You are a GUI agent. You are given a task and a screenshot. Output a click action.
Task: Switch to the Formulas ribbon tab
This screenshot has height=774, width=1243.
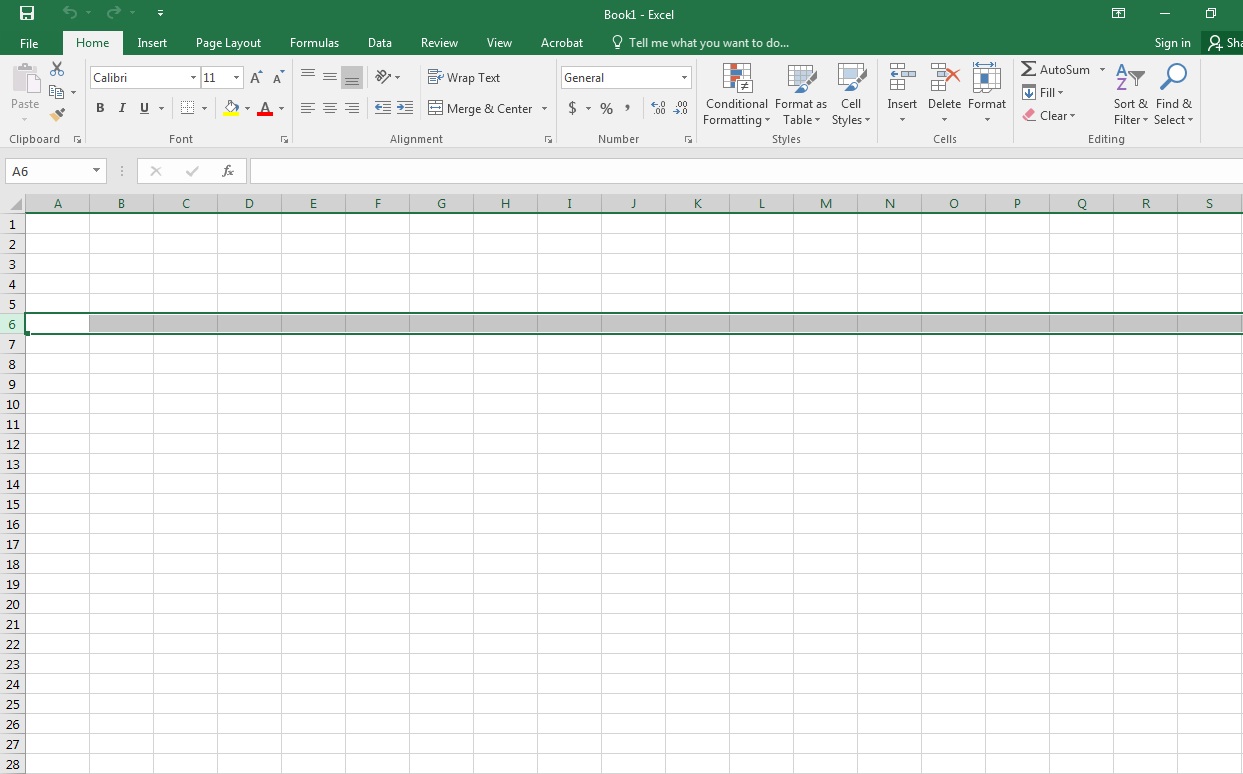[x=314, y=43]
